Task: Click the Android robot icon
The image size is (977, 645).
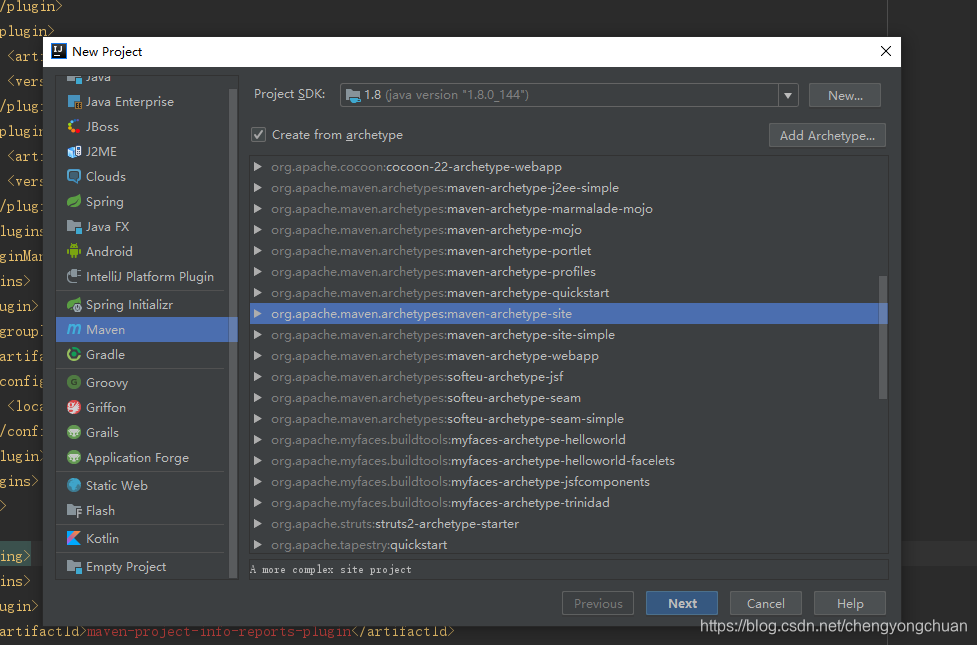Action: pos(74,251)
